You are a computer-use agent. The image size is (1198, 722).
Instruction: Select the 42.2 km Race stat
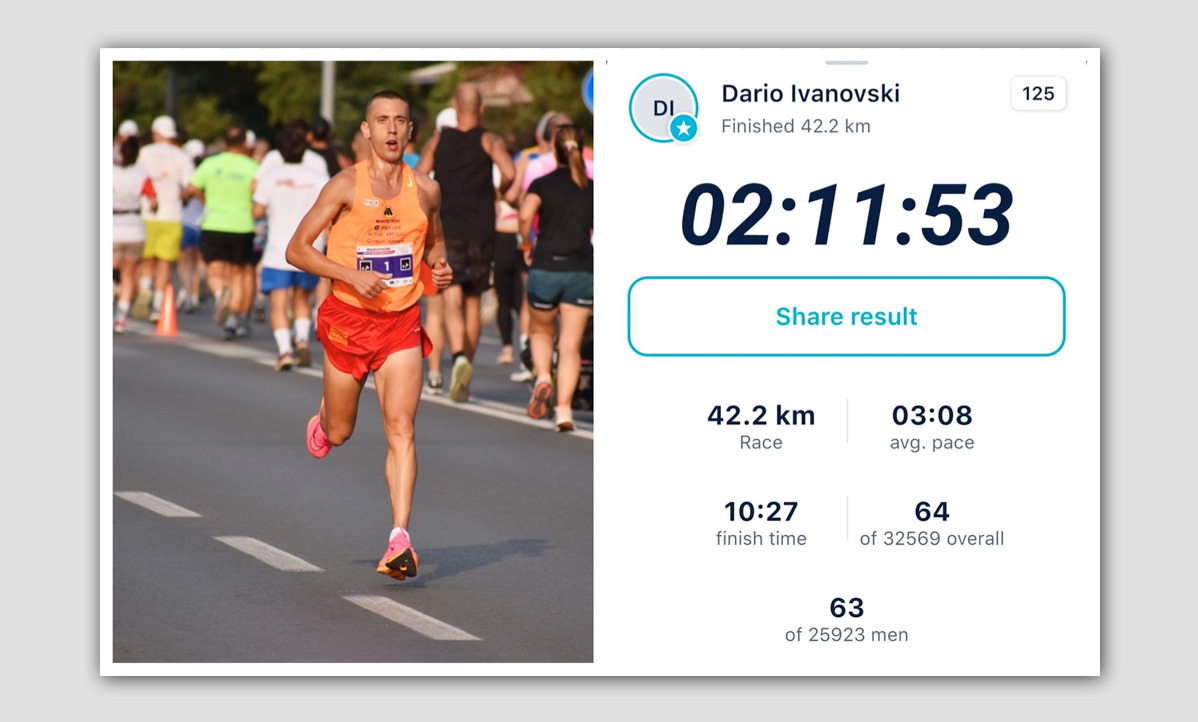pyautogui.click(x=761, y=426)
